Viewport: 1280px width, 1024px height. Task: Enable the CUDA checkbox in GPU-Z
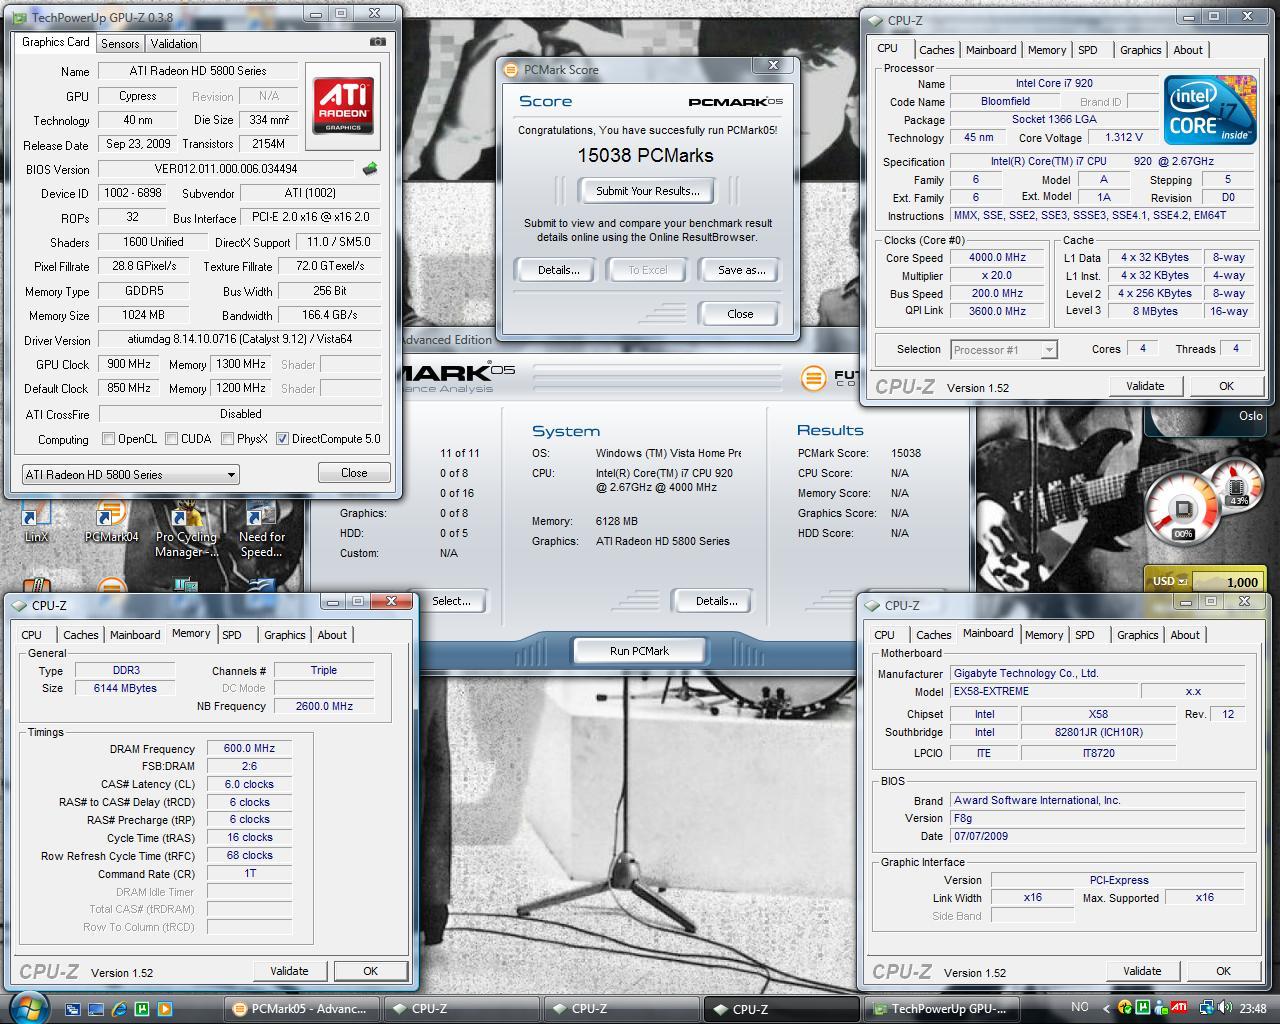point(171,438)
